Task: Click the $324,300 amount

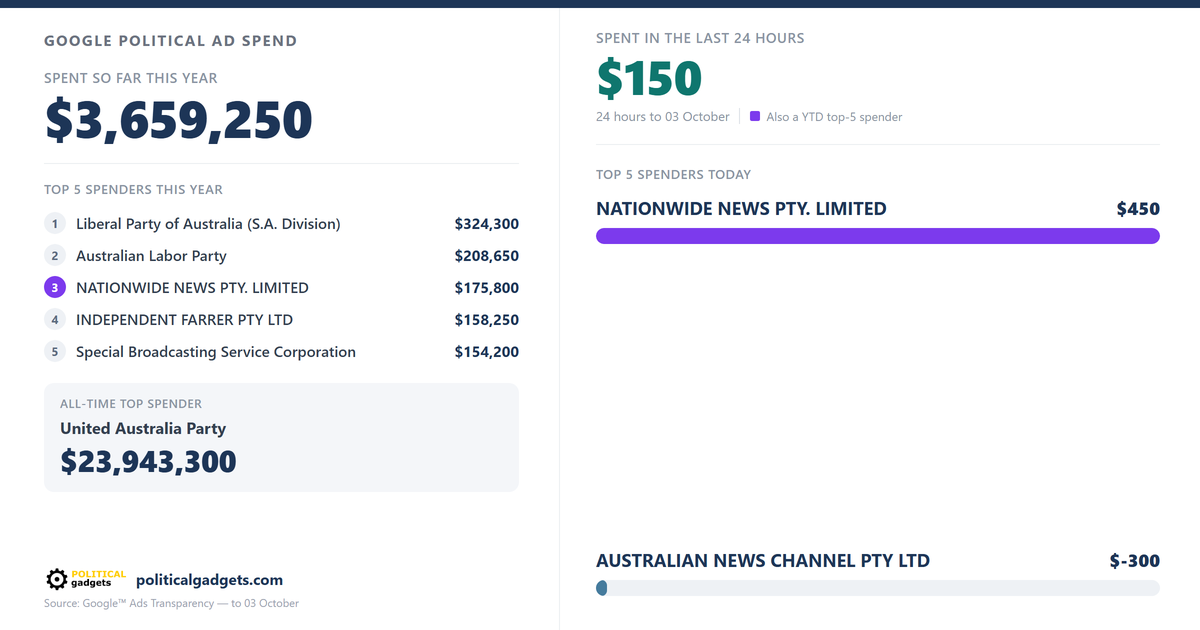Action: tap(487, 224)
